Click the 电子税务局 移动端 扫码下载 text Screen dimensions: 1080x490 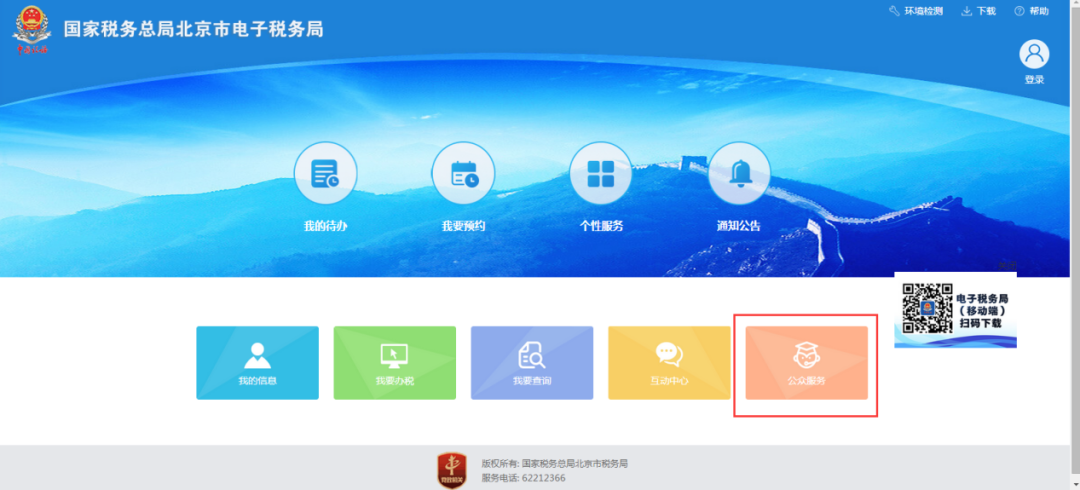(983, 311)
